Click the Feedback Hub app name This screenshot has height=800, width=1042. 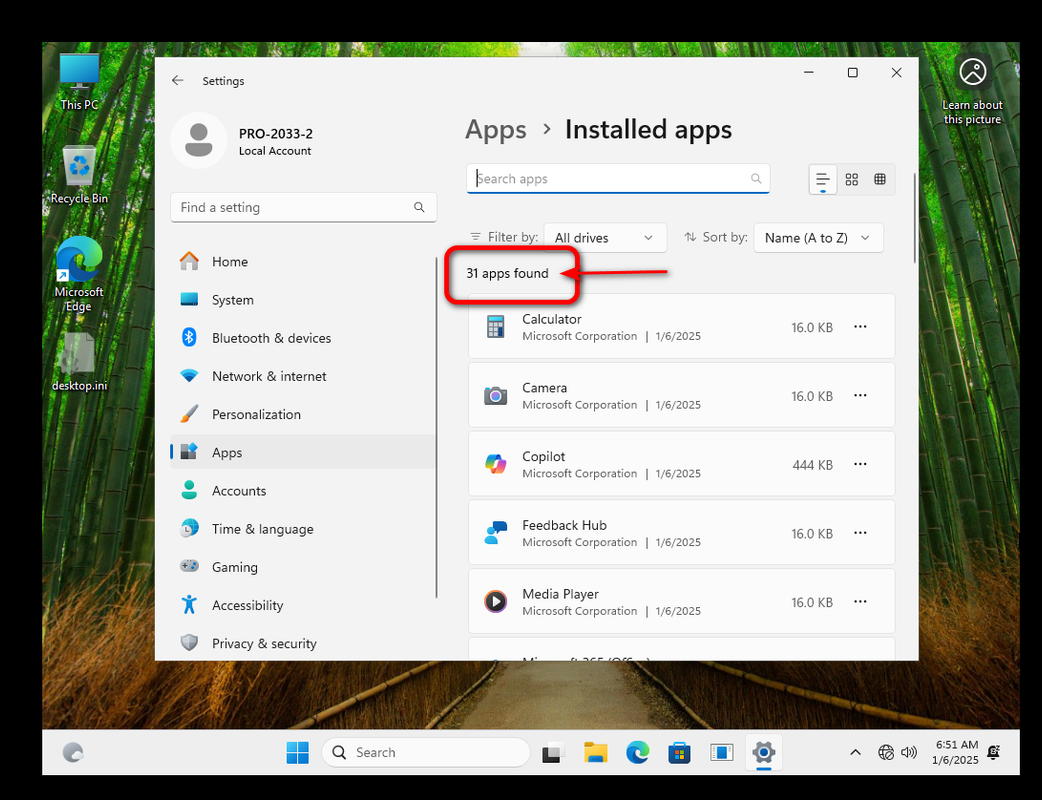click(x=564, y=526)
